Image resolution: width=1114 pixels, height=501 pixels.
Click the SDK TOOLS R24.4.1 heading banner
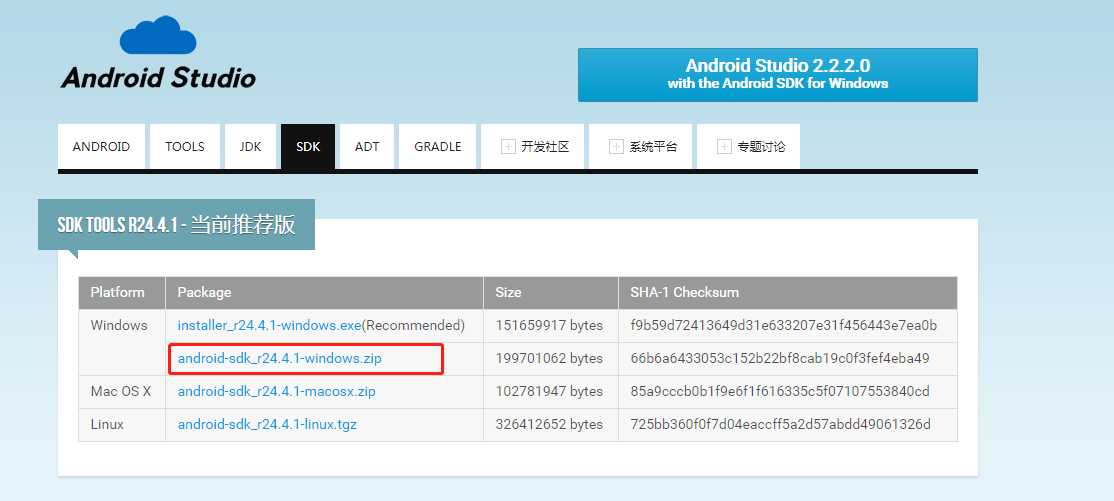point(176,225)
